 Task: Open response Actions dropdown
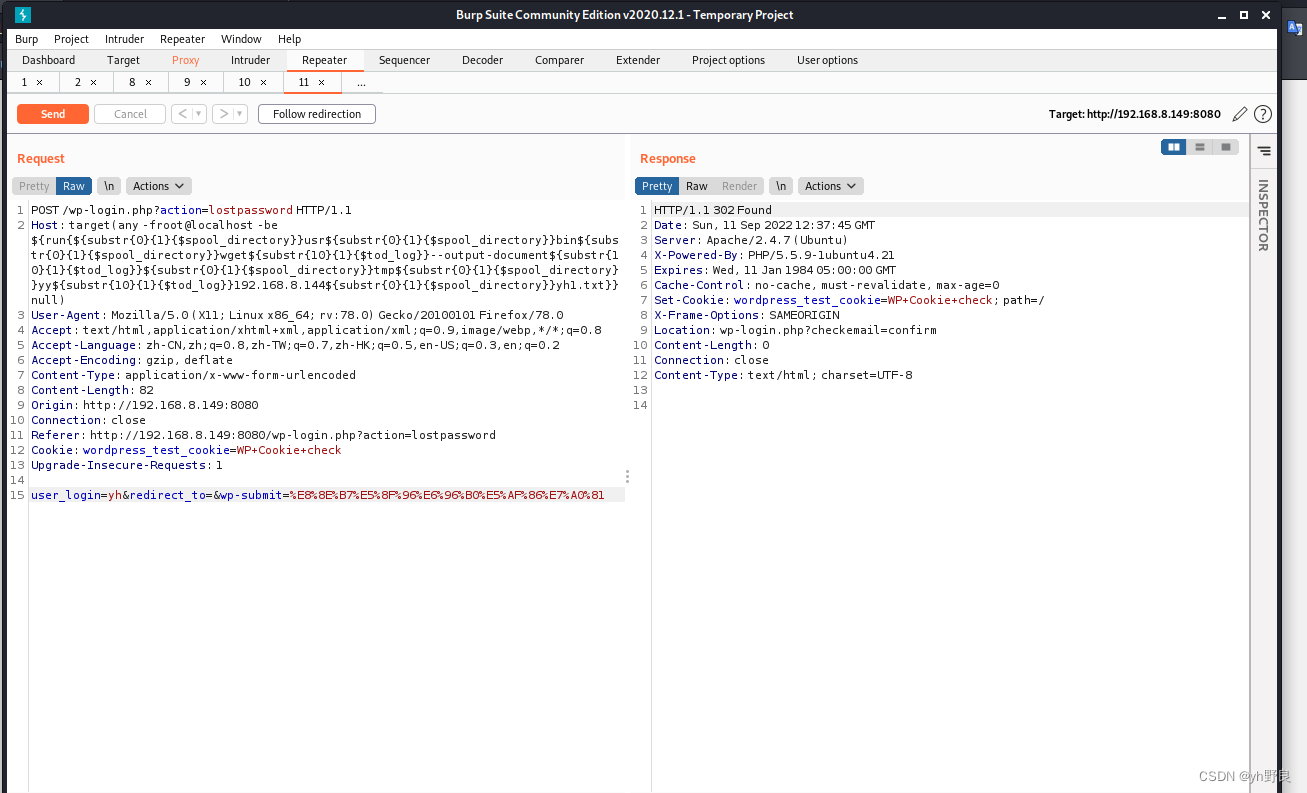(831, 186)
